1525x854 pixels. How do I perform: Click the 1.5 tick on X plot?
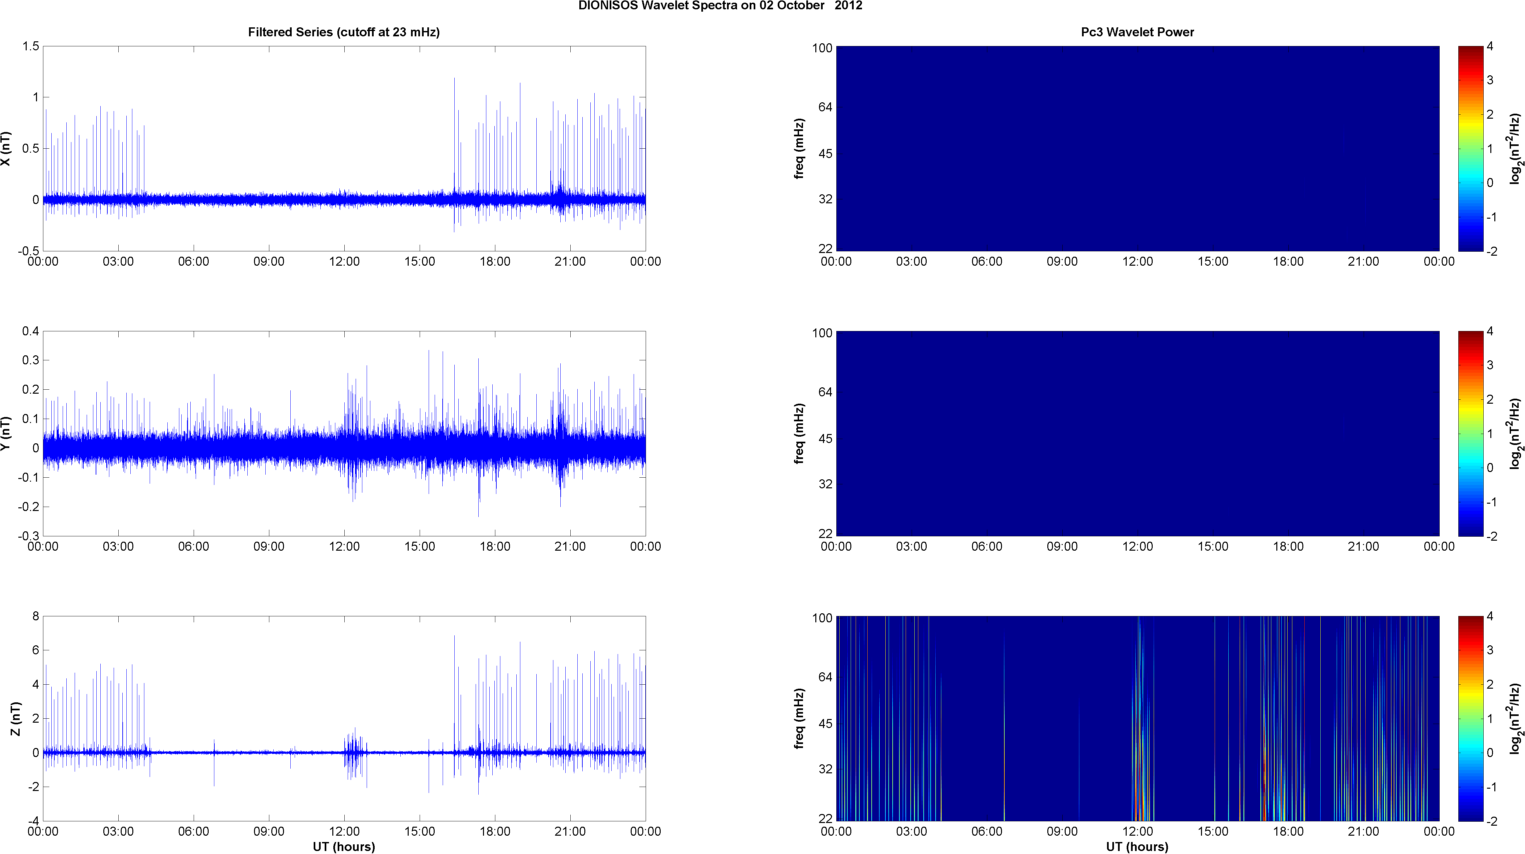[30, 46]
